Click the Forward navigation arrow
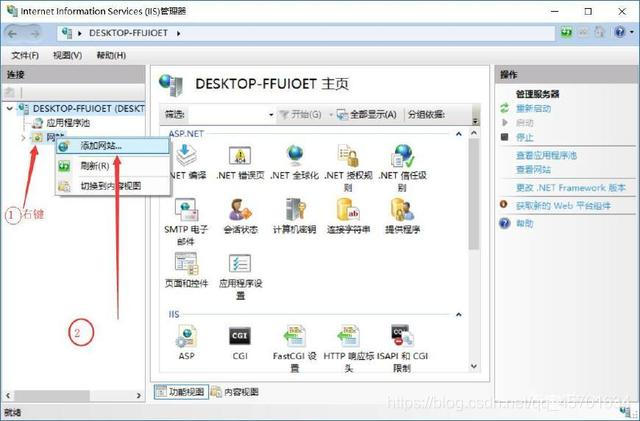Screen dimensions: 640x421 pos(36,33)
